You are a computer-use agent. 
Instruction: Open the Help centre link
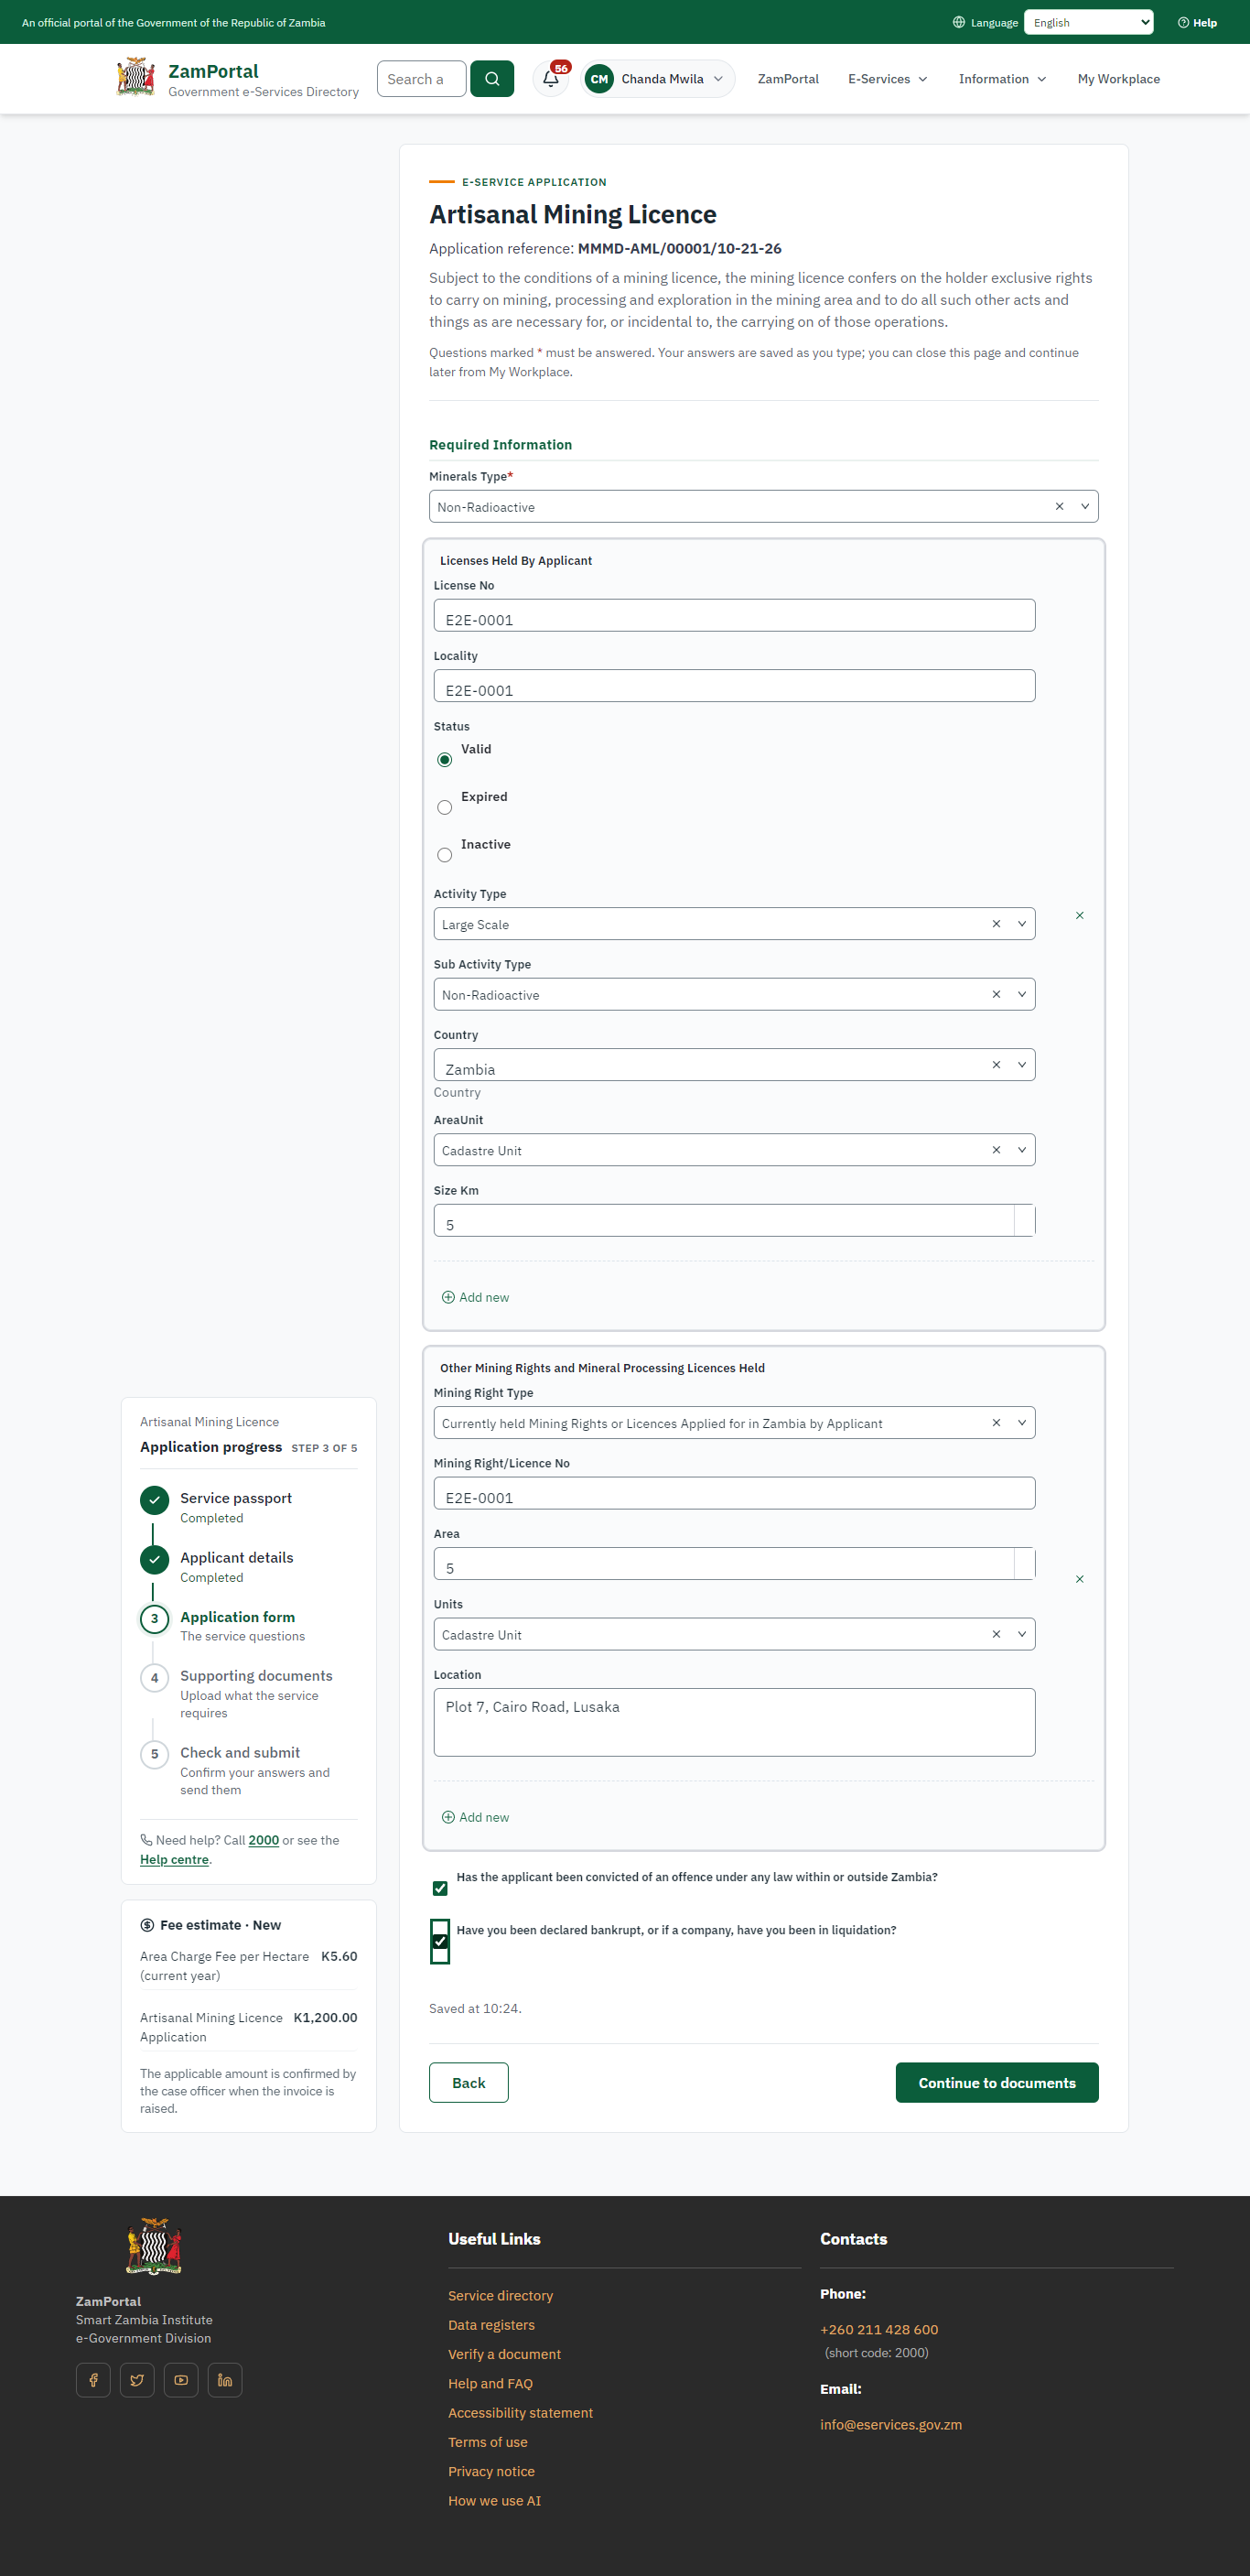pyautogui.click(x=174, y=1860)
